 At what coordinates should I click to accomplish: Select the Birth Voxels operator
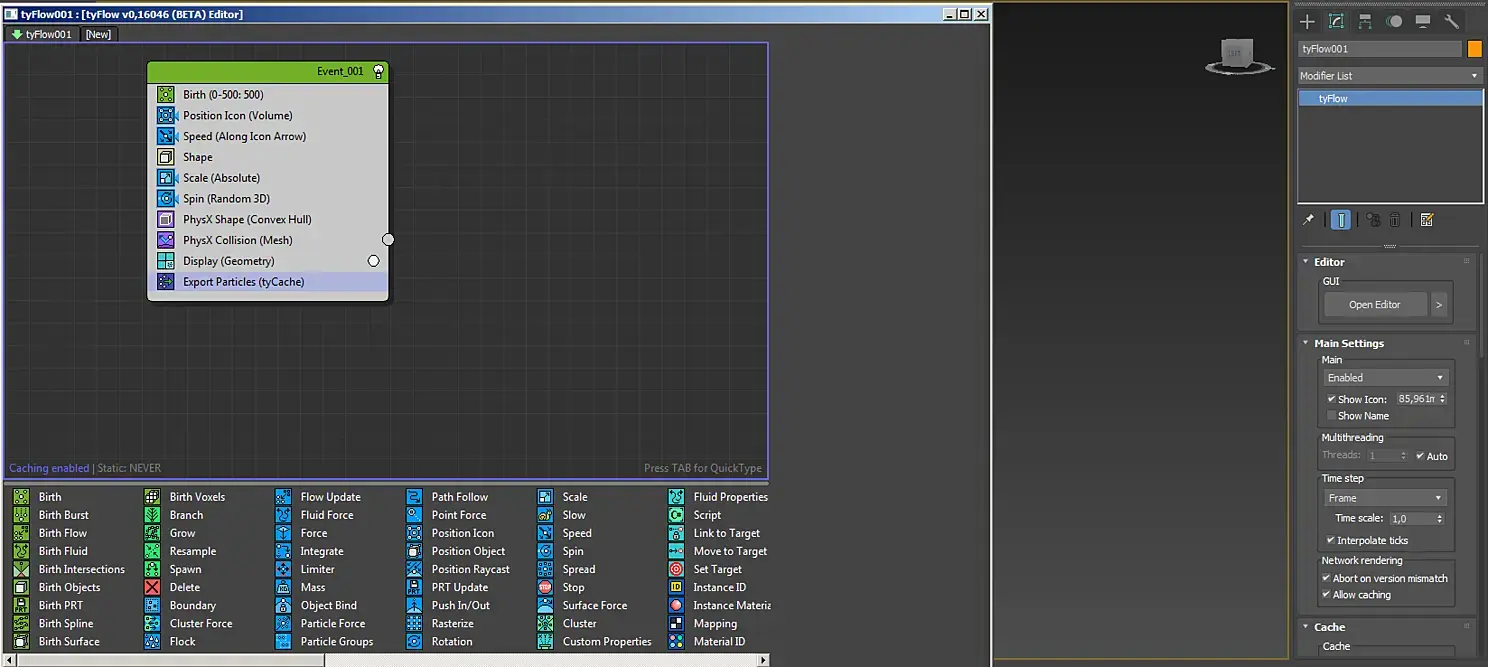pyautogui.click(x=186, y=497)
